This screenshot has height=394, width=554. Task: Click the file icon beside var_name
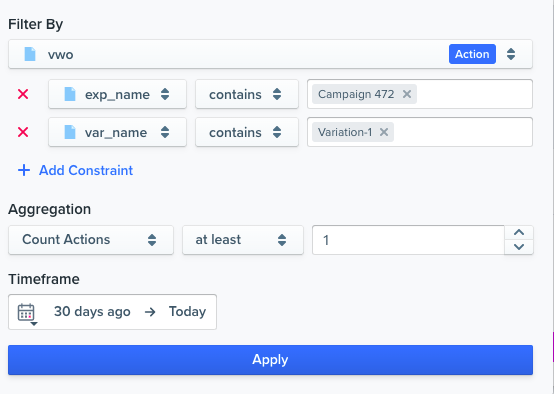(70, 132)
